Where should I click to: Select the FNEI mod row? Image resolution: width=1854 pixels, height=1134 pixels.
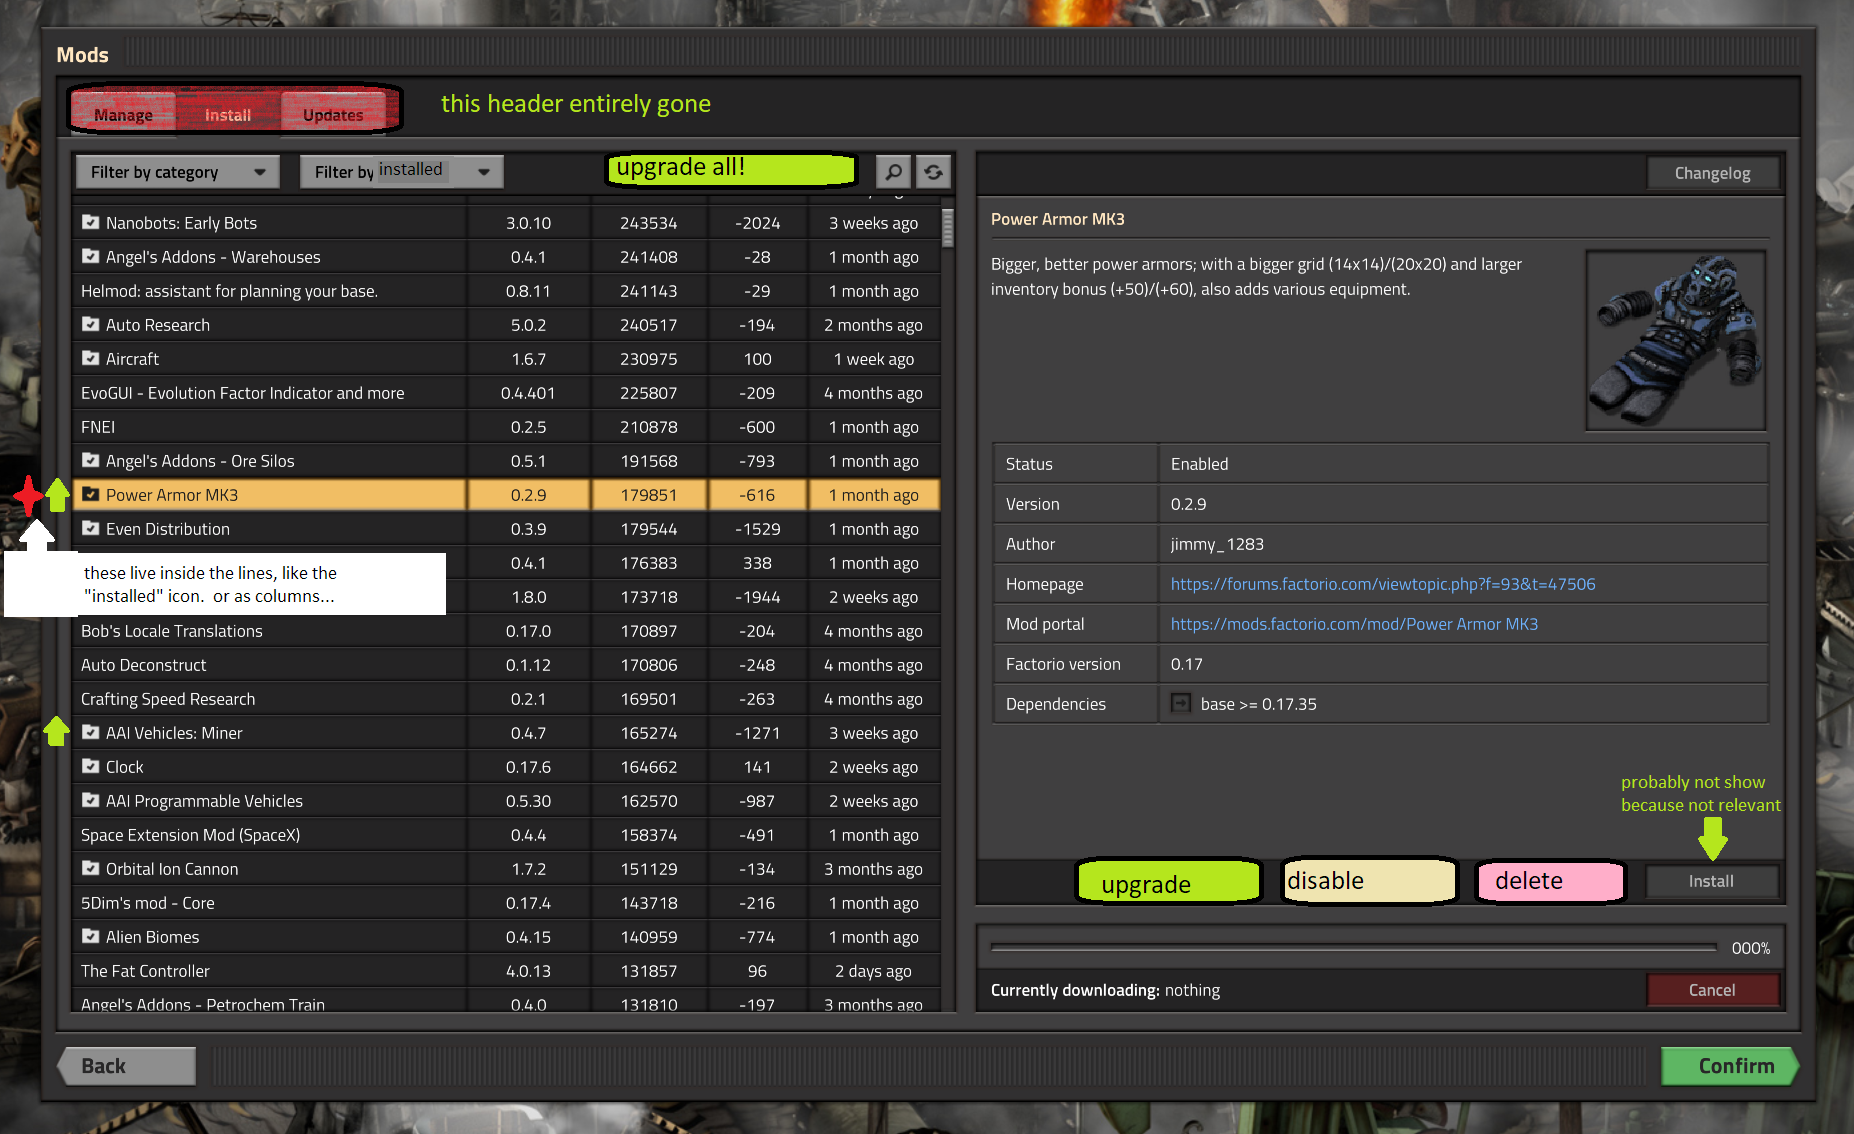507,427
